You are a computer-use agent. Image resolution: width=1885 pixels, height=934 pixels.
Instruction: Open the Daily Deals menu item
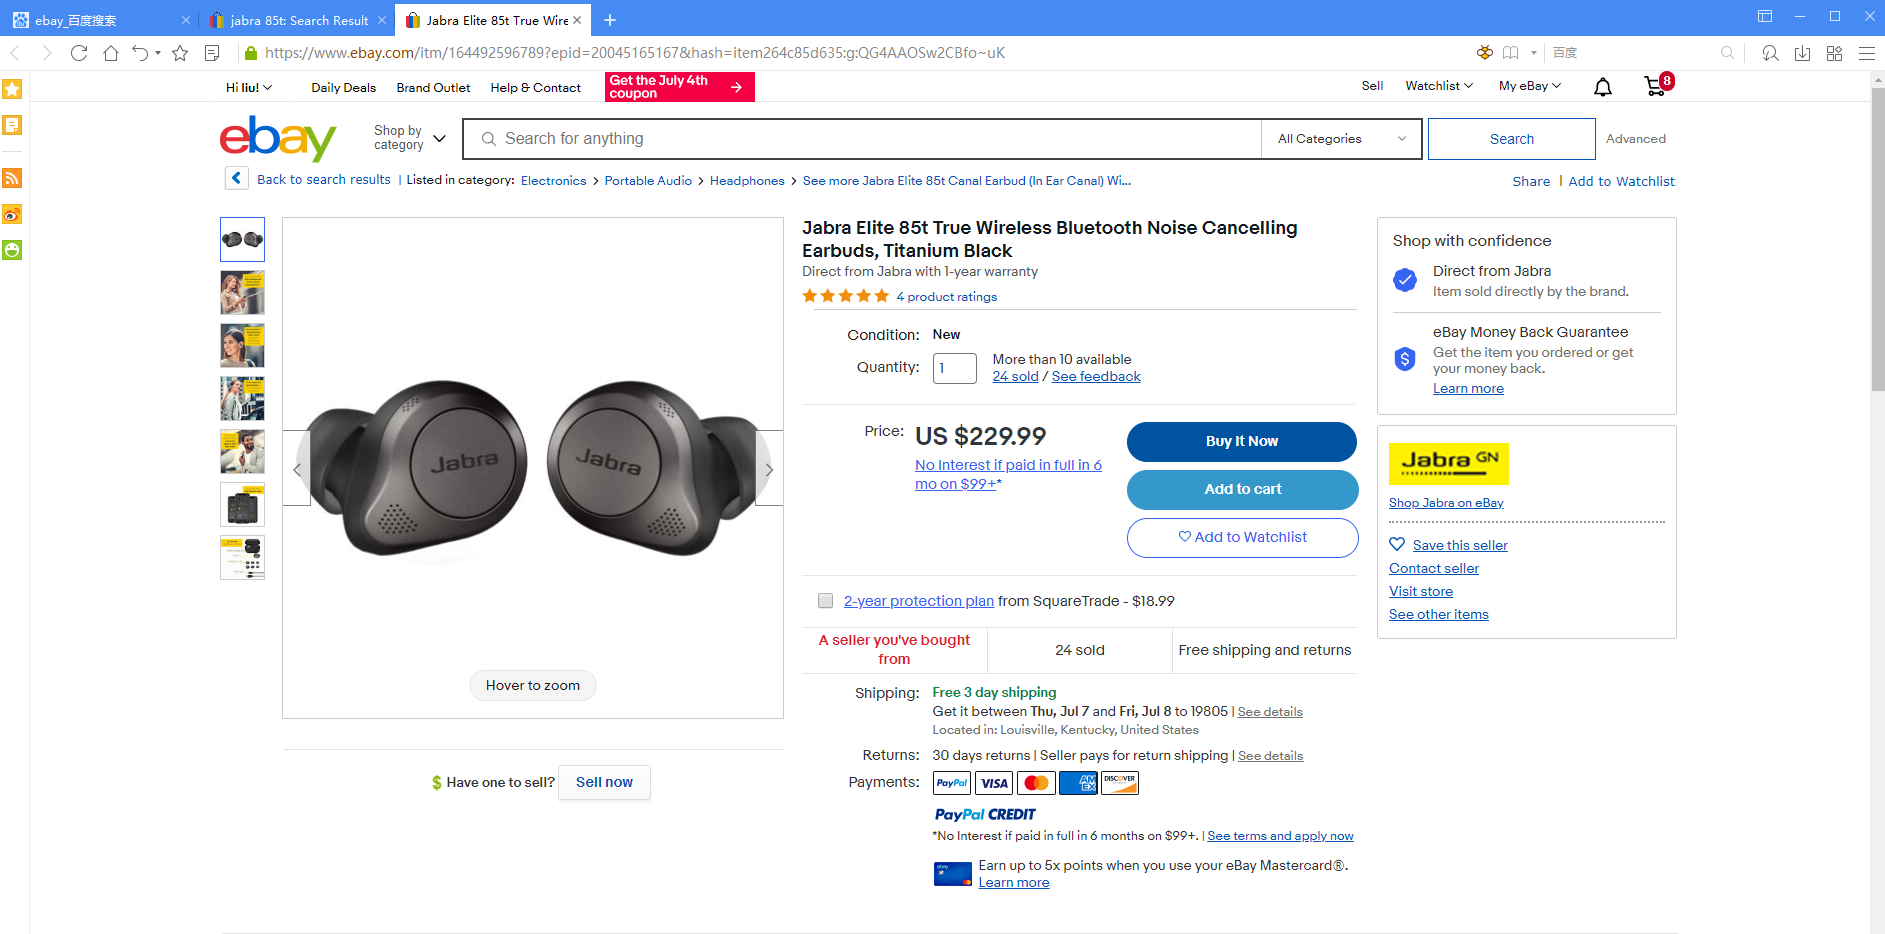click(343, 88)
